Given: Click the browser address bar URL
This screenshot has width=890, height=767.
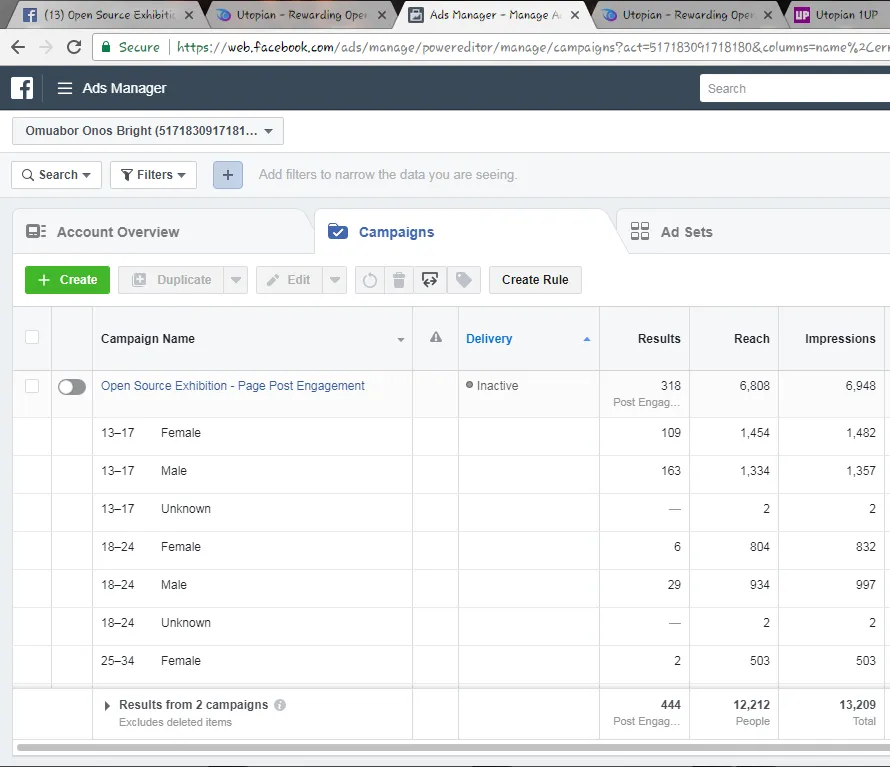Looking at the screenshot, I should (x=532, y=47).
